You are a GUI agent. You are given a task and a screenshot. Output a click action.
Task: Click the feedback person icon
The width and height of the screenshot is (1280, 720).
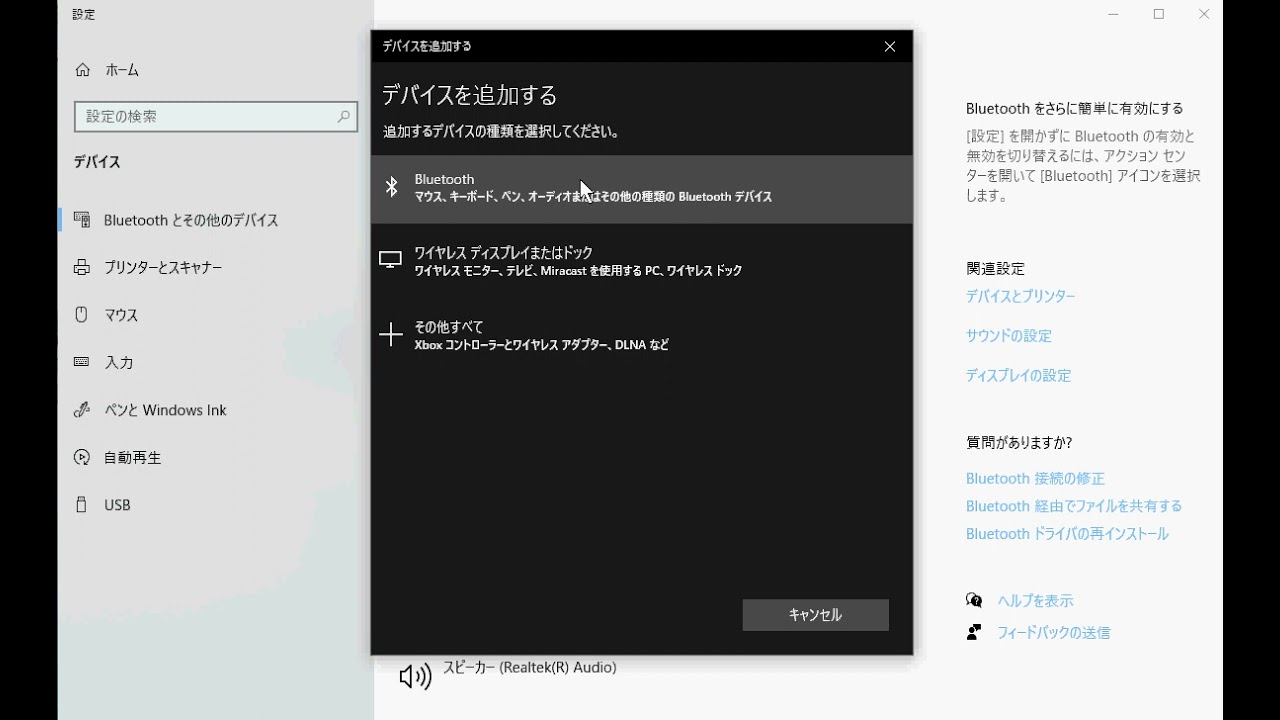[974, 632]
